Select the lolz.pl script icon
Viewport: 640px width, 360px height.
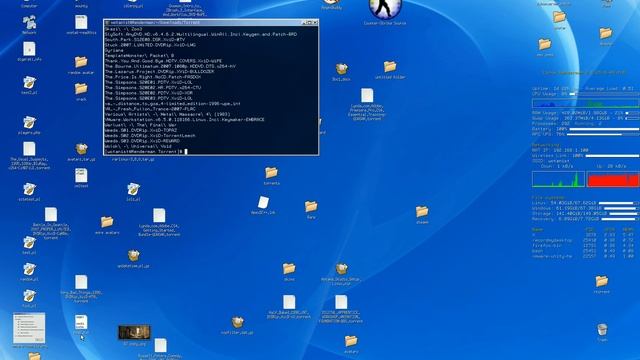(x=133, y=192)
